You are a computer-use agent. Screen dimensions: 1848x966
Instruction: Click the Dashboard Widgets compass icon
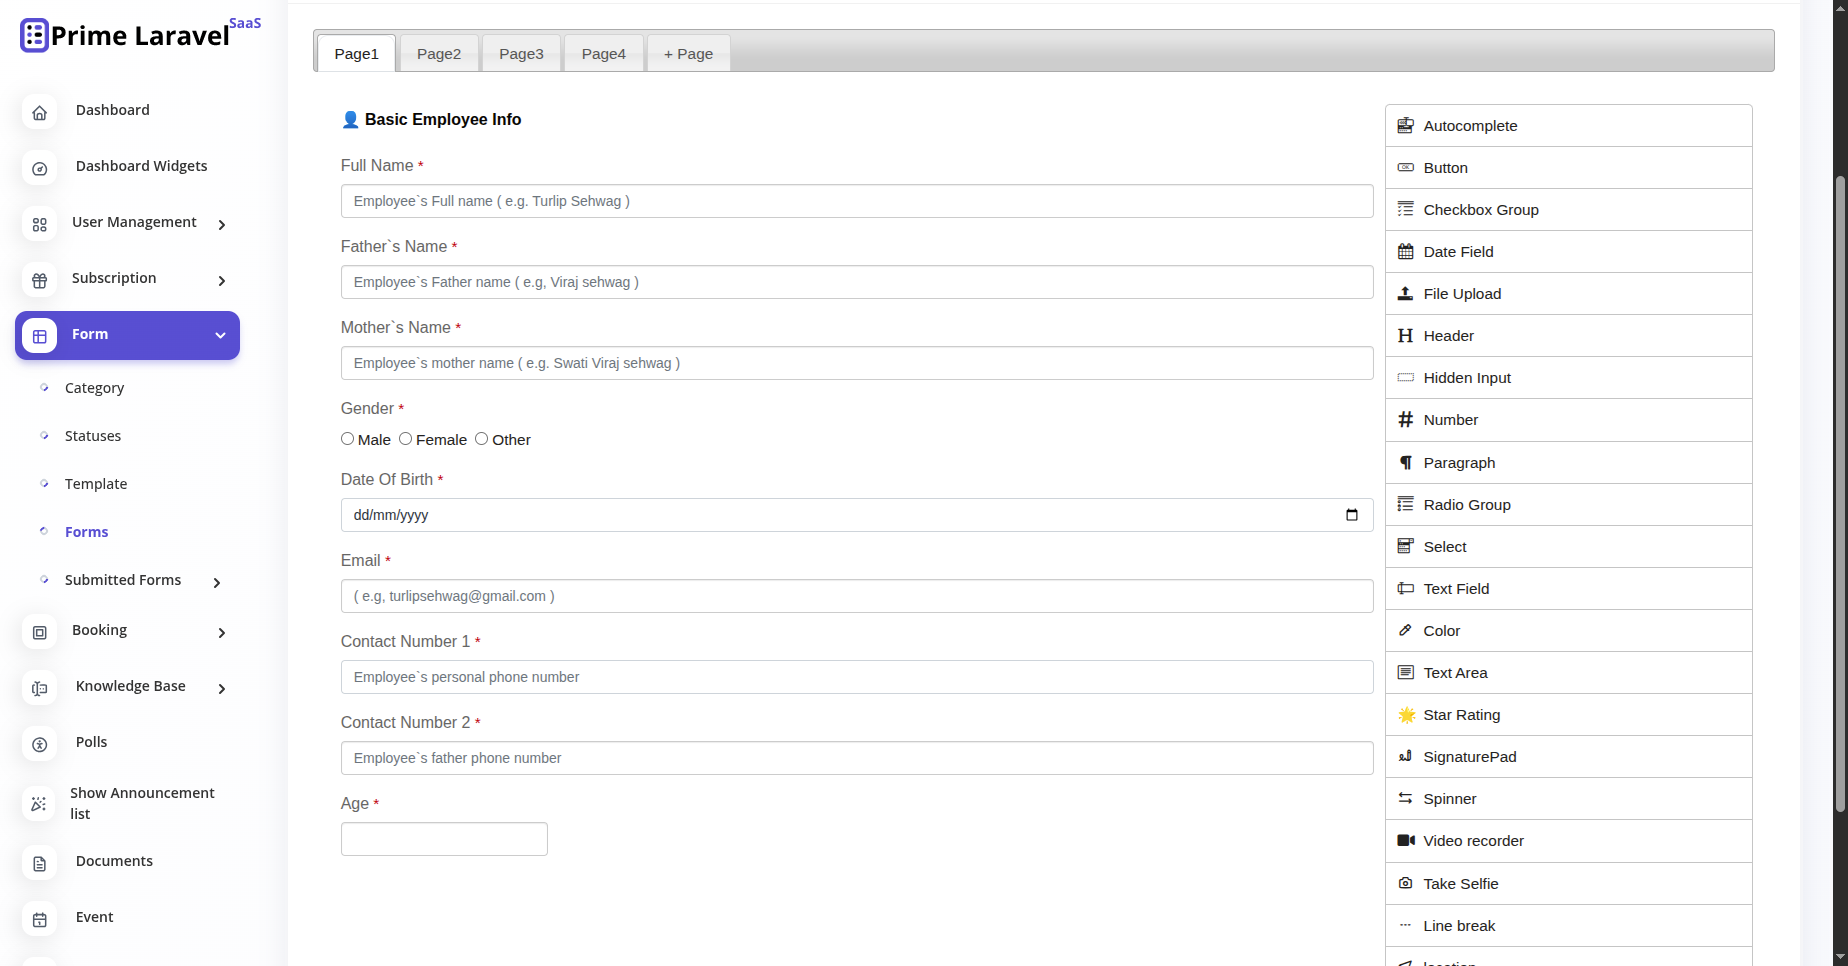click(39, 169)
